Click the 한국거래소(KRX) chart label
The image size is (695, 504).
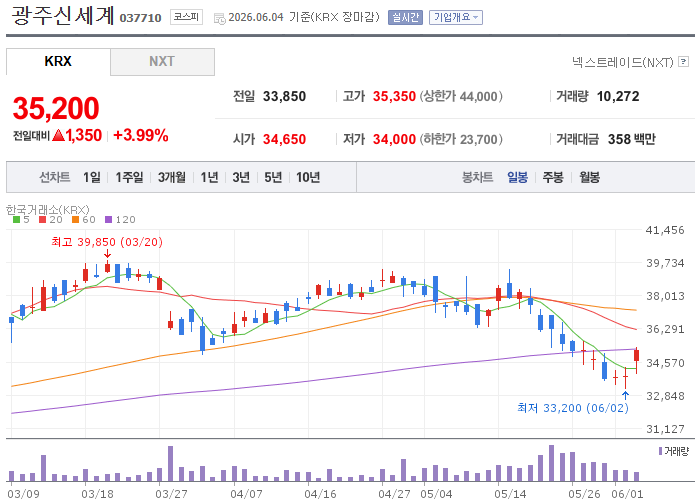[x=47, y=209]
